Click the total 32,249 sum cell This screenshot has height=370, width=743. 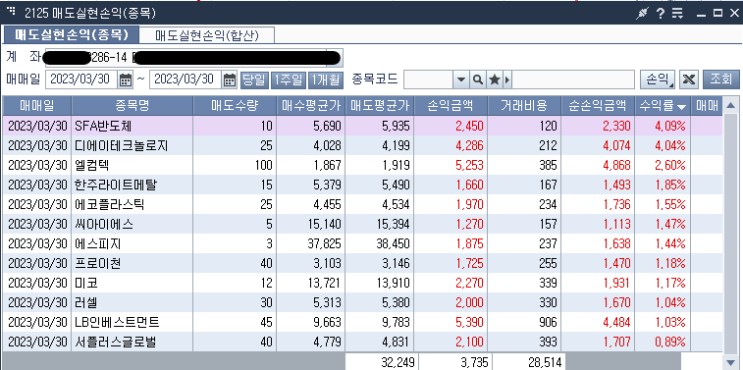pyautogui.click(x=382, y=362)
